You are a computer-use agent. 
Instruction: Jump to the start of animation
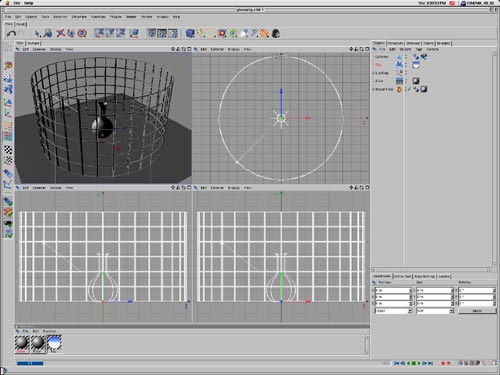pyautogui.click(x=397, y=363)
